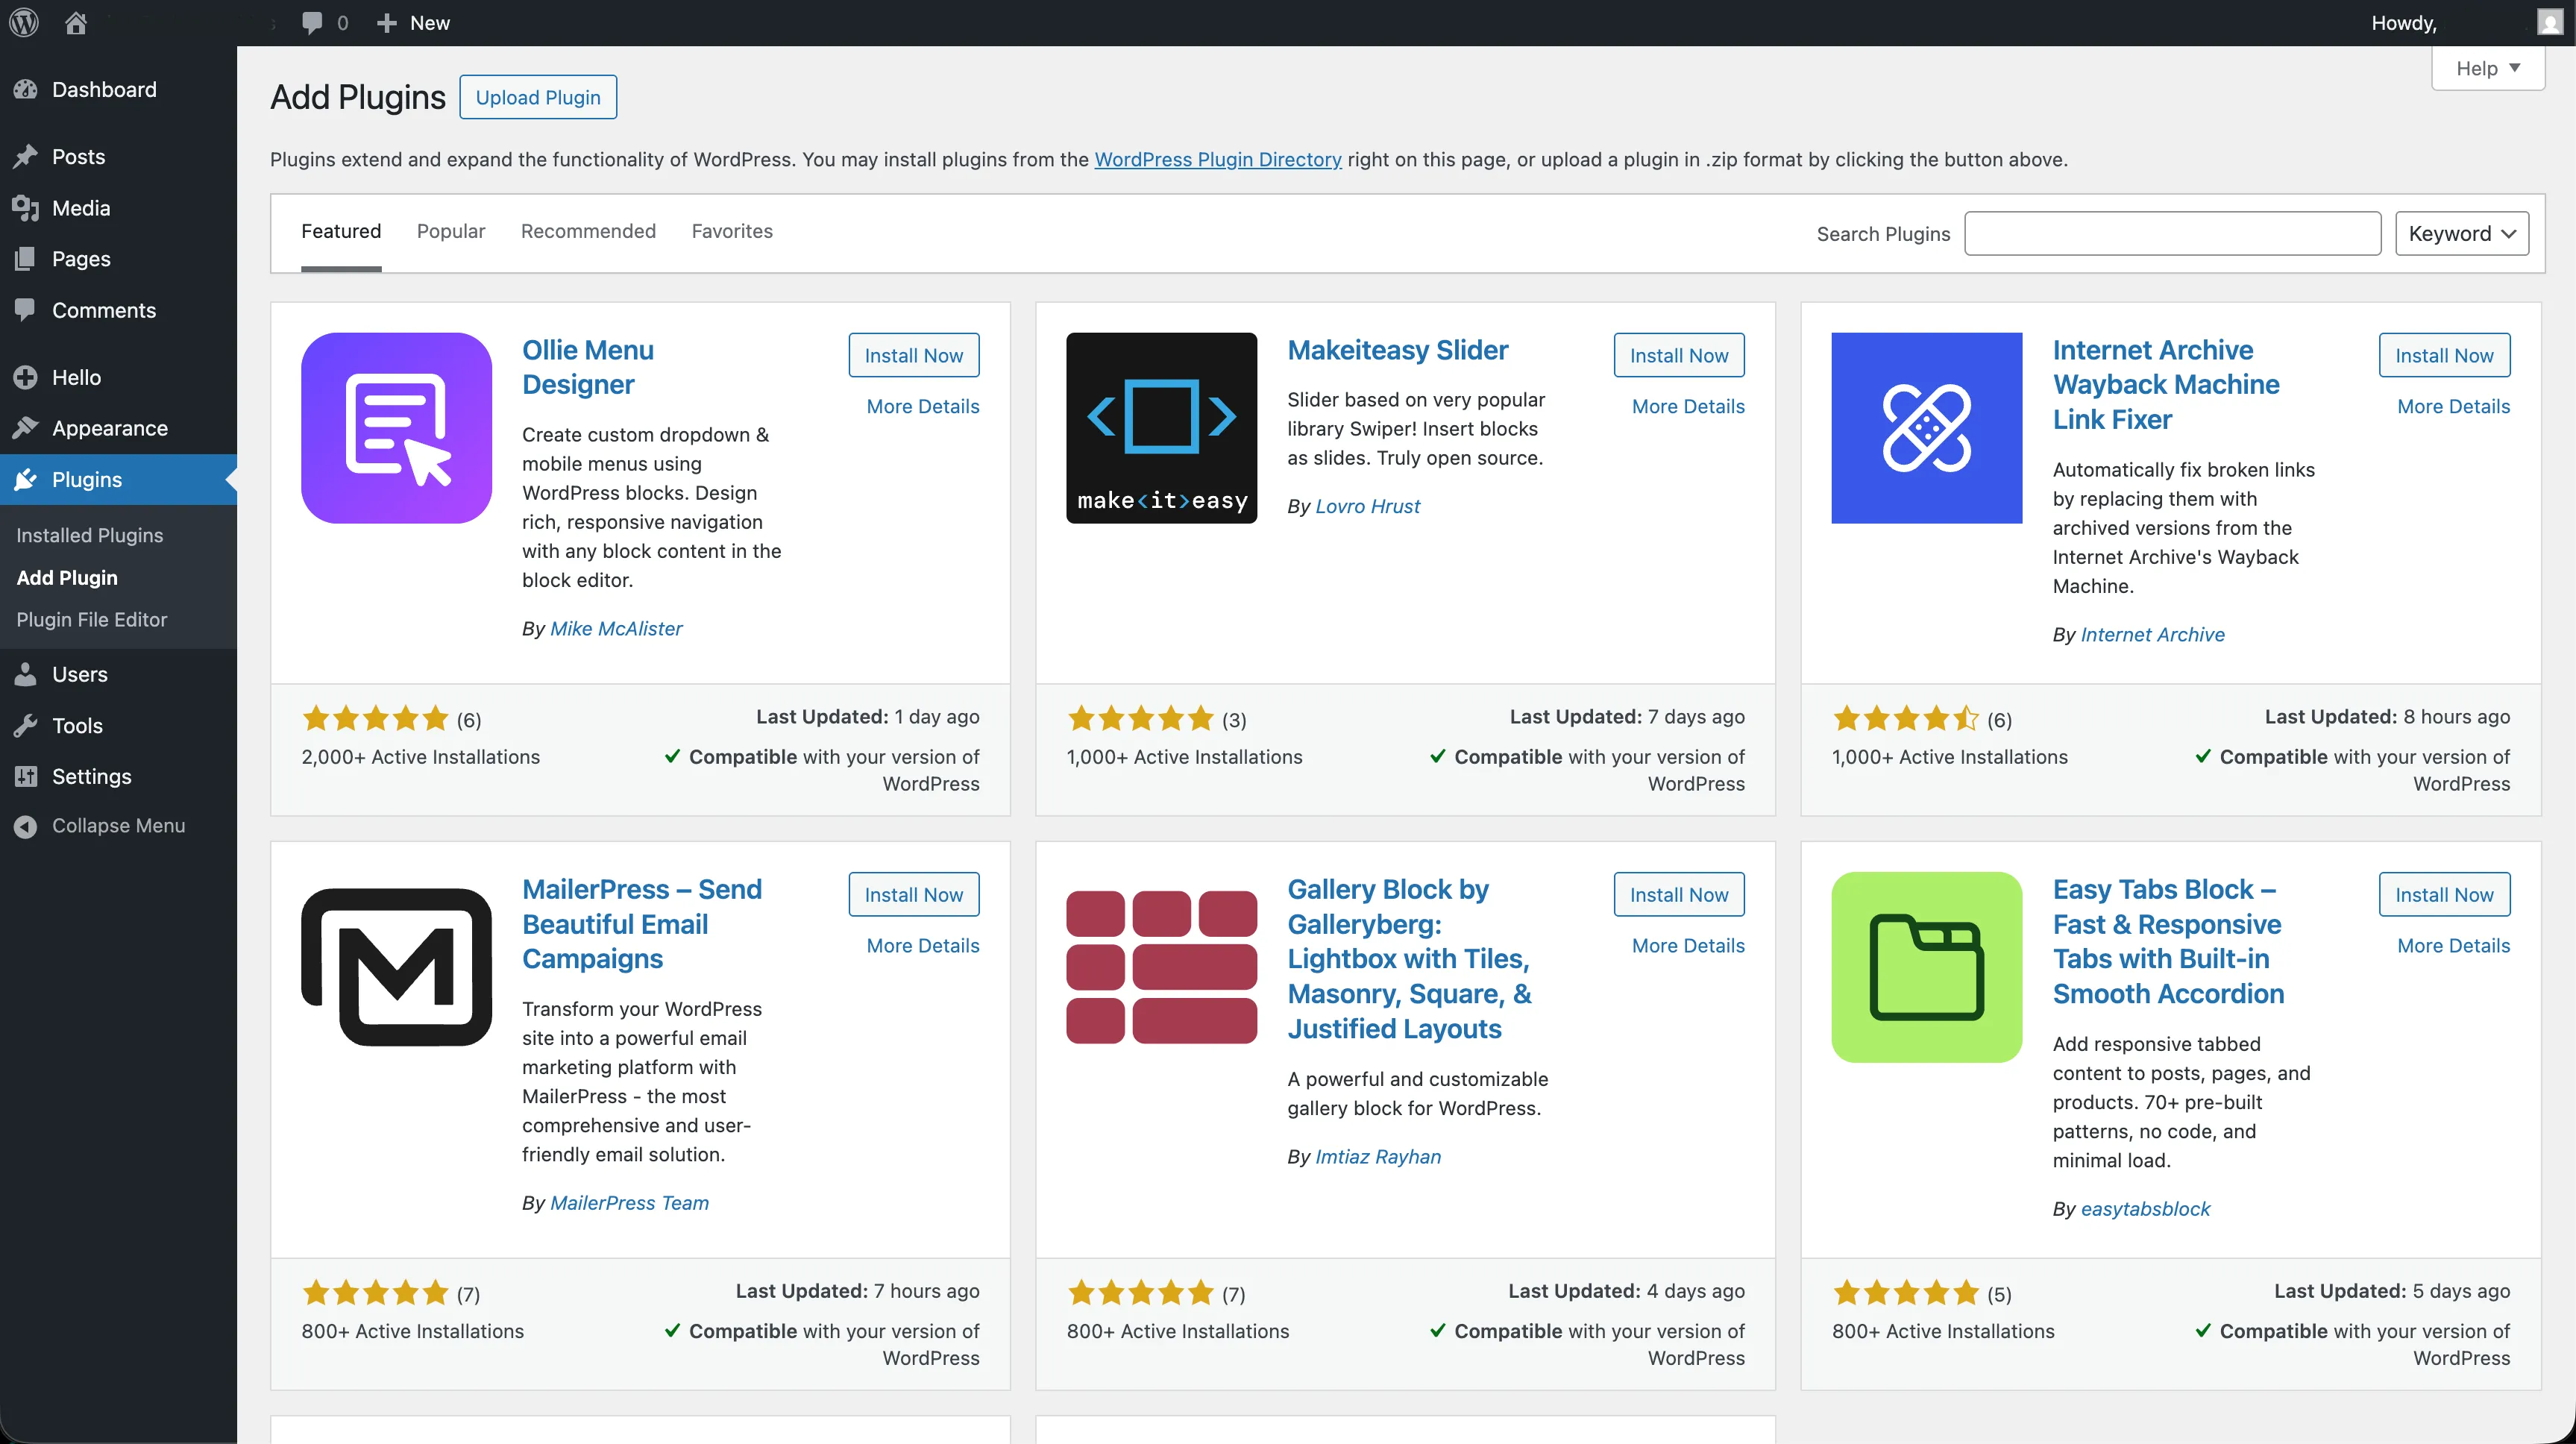The width and height of the screenshot is (2576, 1444).
Task: Open the Appearance section icon
Action: point(27,428)
